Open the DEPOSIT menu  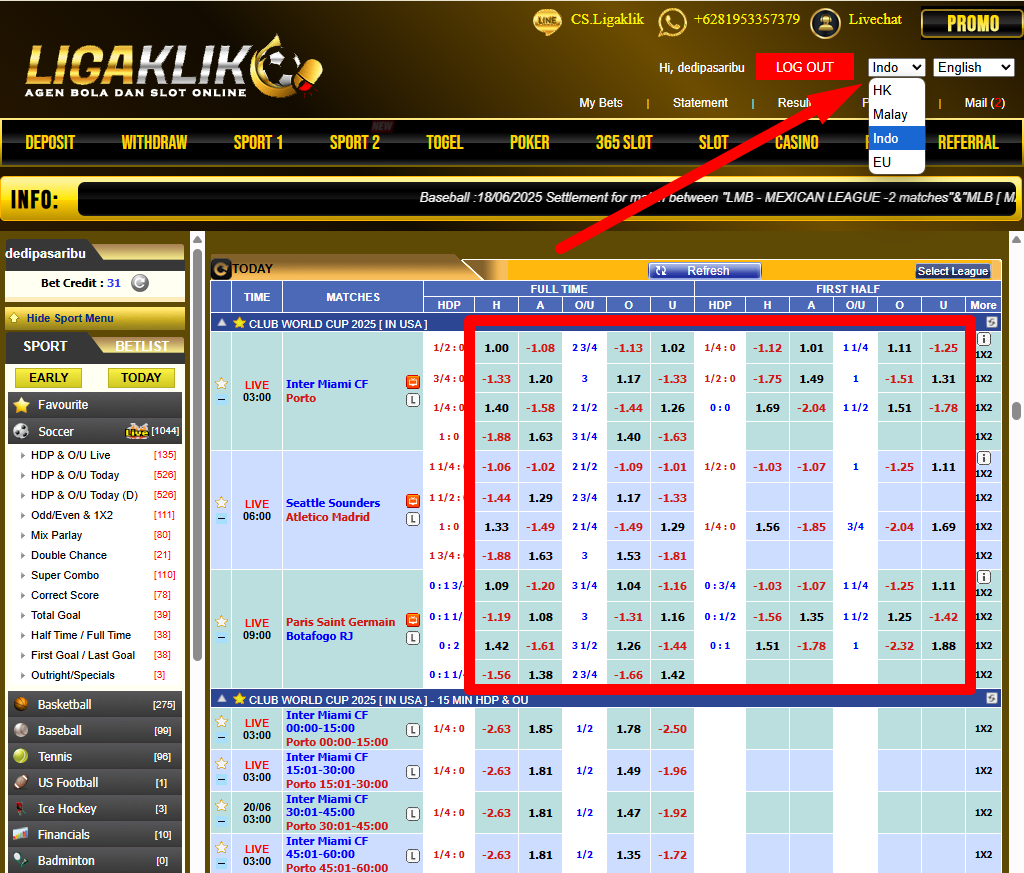point(50,142)
